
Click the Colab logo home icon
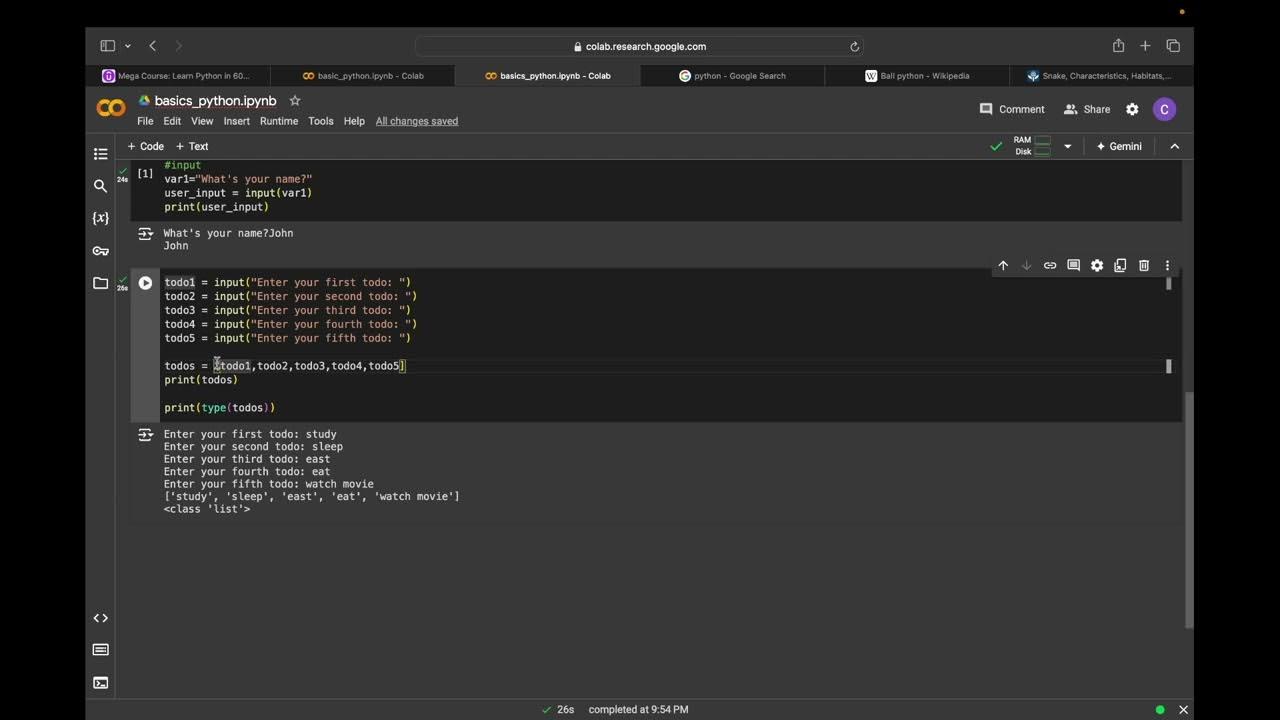click(x=111, y=108)
